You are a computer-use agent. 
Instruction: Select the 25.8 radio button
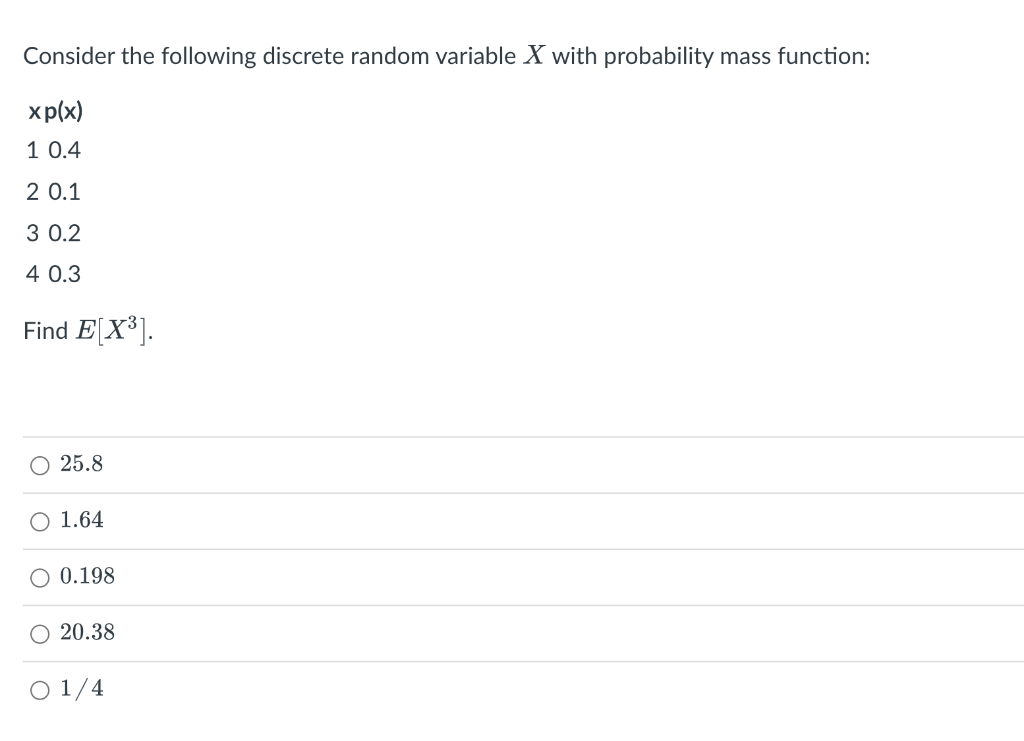[40, 465]
